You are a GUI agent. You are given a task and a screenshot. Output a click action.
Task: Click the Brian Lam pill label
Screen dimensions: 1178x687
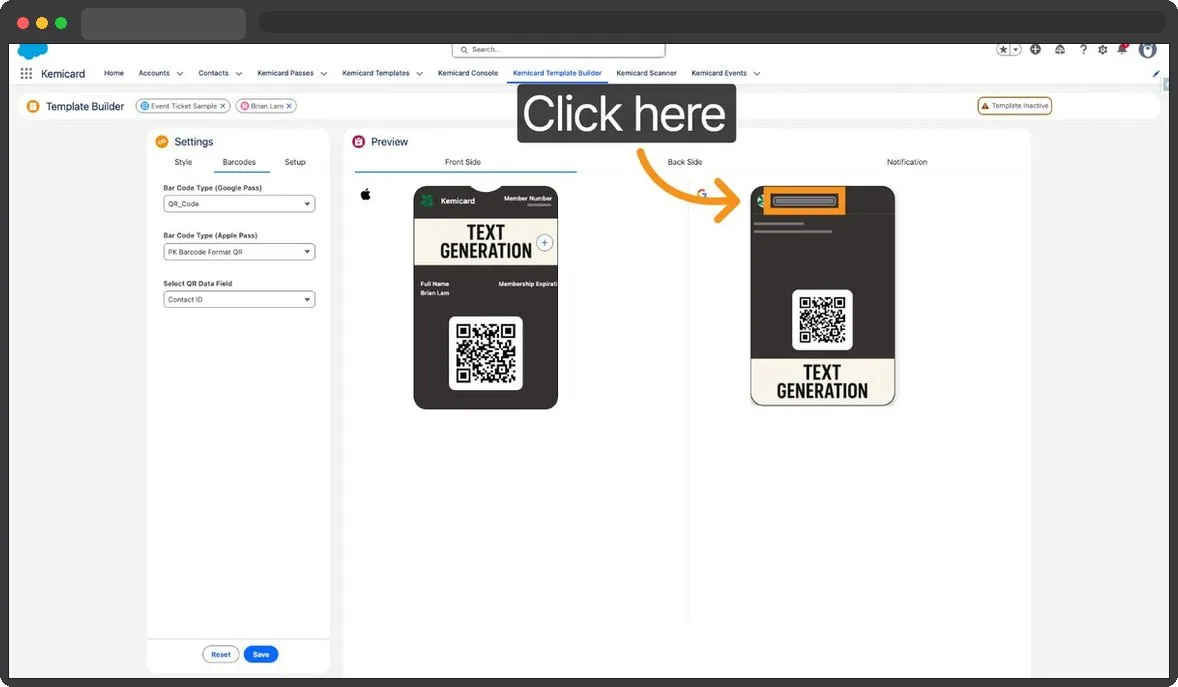[x=267, y=106]
